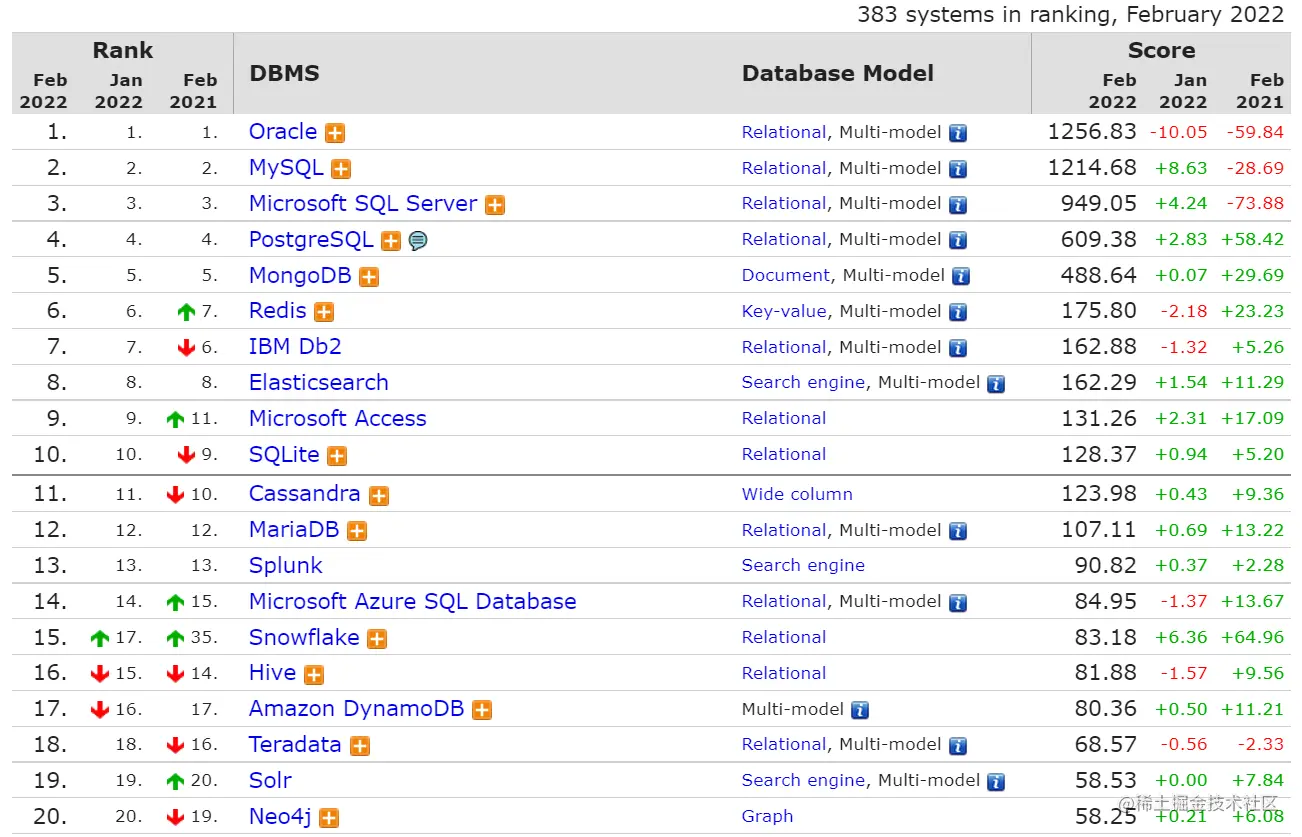Expand the plus icon next to MariaDB

pyautogui.click(x=357, y=531)
